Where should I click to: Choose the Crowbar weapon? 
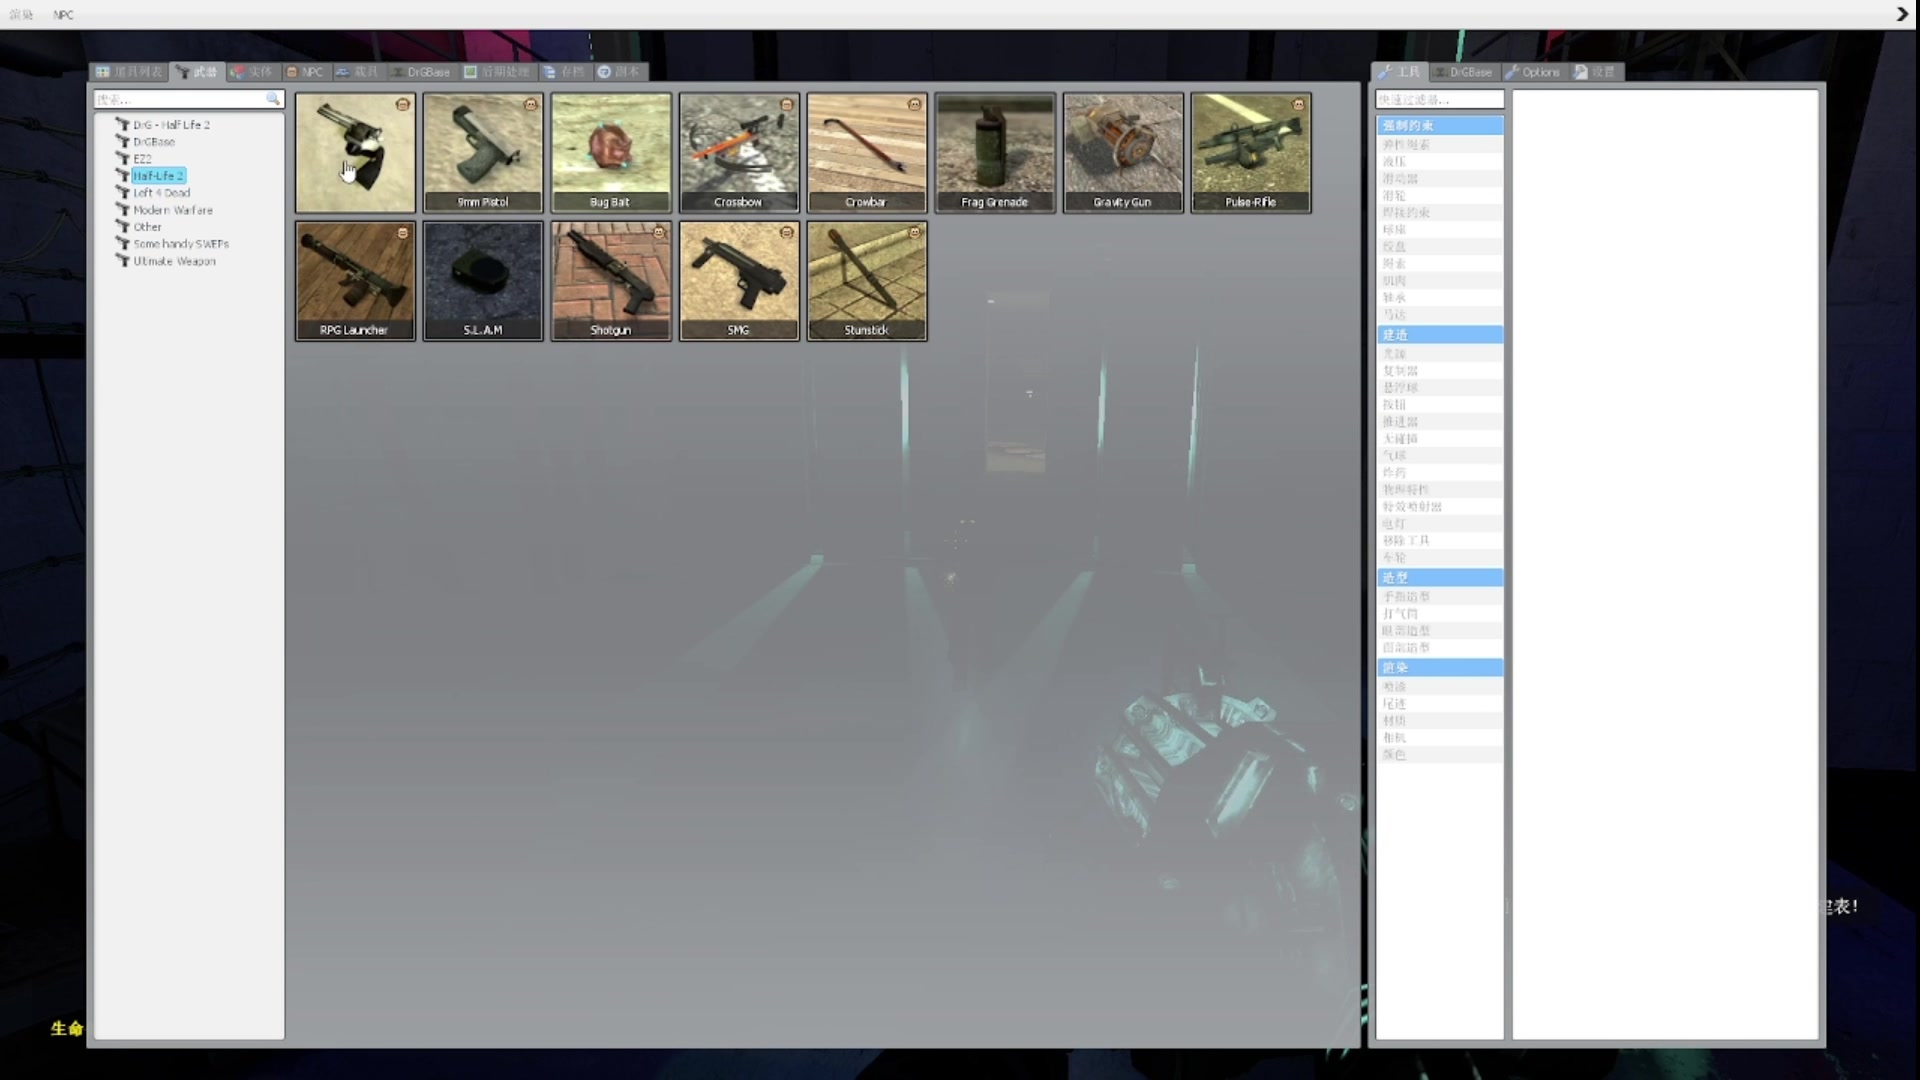[867, 153]
